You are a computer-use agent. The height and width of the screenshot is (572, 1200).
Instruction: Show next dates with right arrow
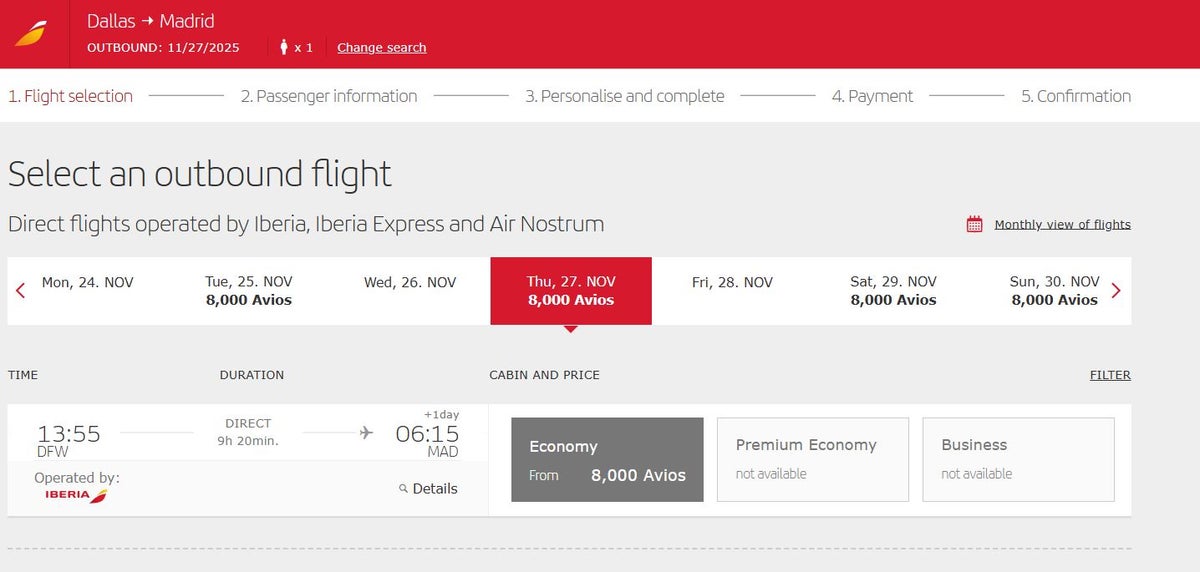(x=1116, y=291)
